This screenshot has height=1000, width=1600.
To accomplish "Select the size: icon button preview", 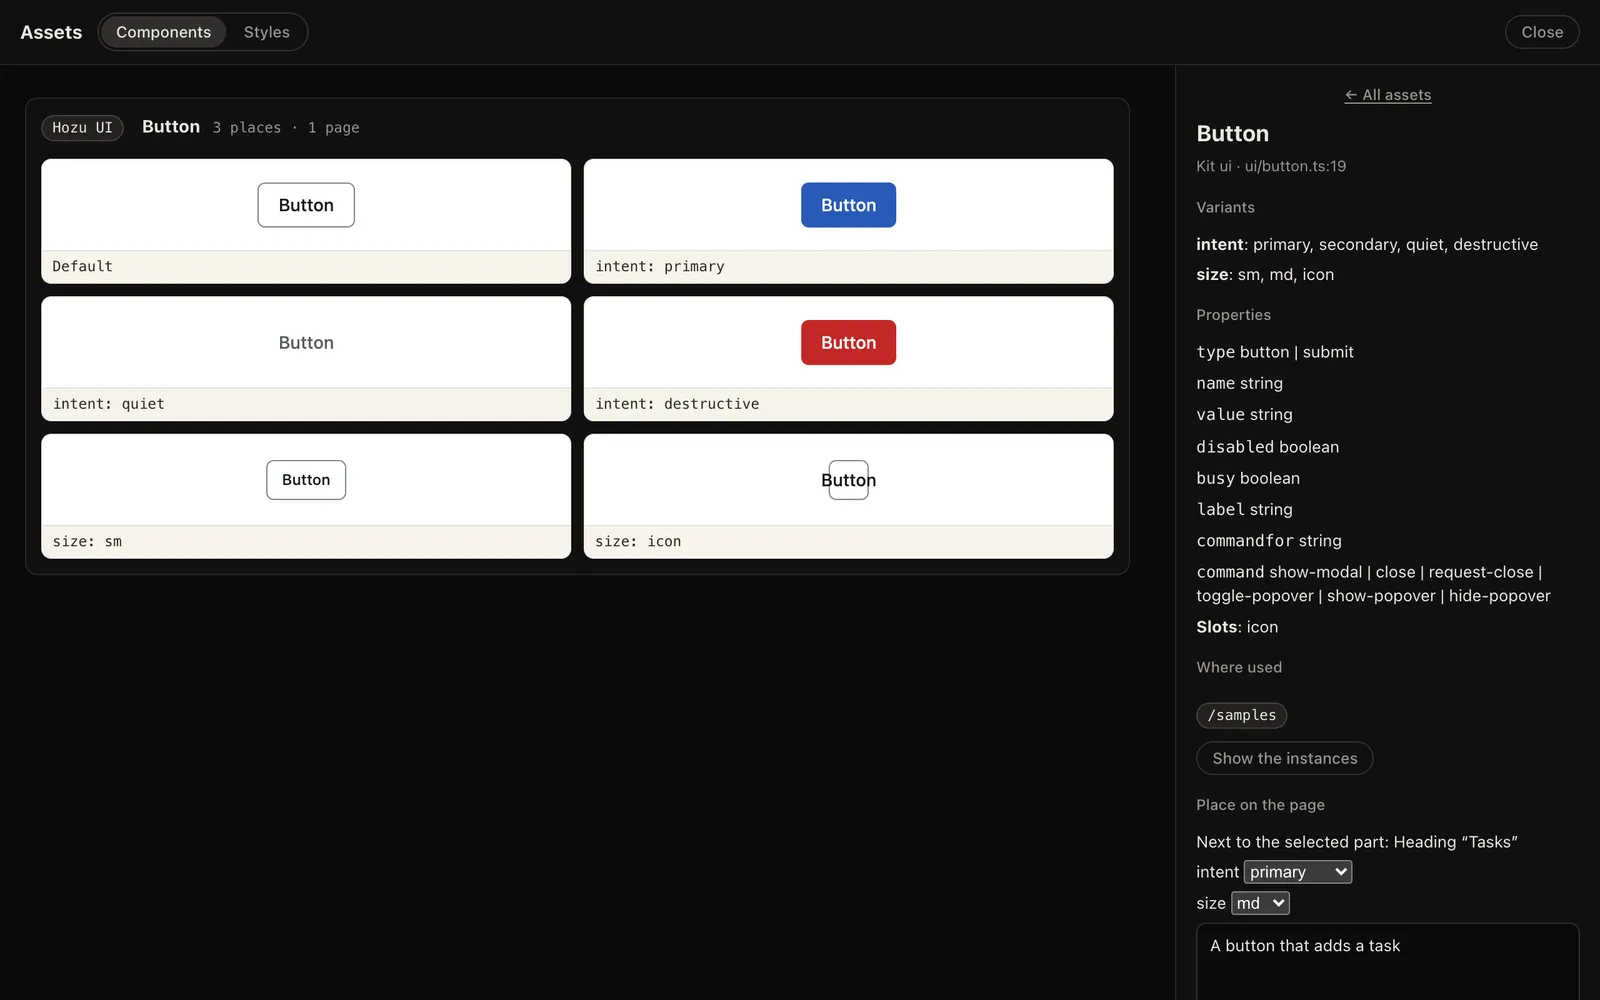I will pyautogui.click(x=848, y=480).
